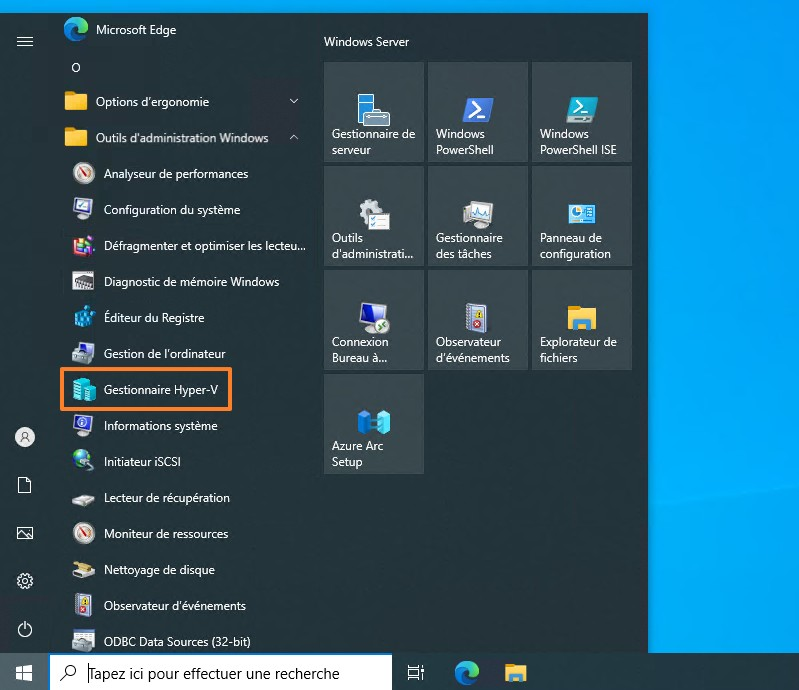Click the letter O section header
Image resolution: width=799 pixels, height=690 pixels.
[x=76, y=68]
